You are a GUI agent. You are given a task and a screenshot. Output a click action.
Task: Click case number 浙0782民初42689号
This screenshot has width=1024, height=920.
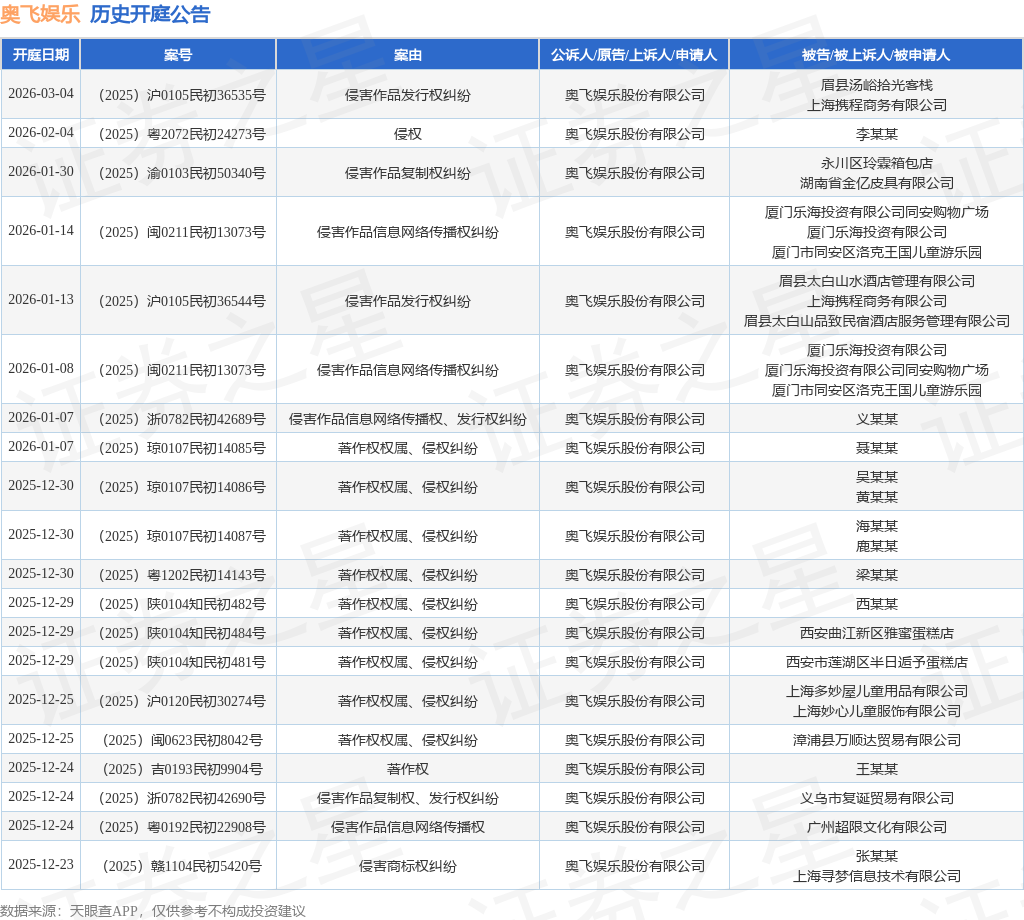point(182,420)
